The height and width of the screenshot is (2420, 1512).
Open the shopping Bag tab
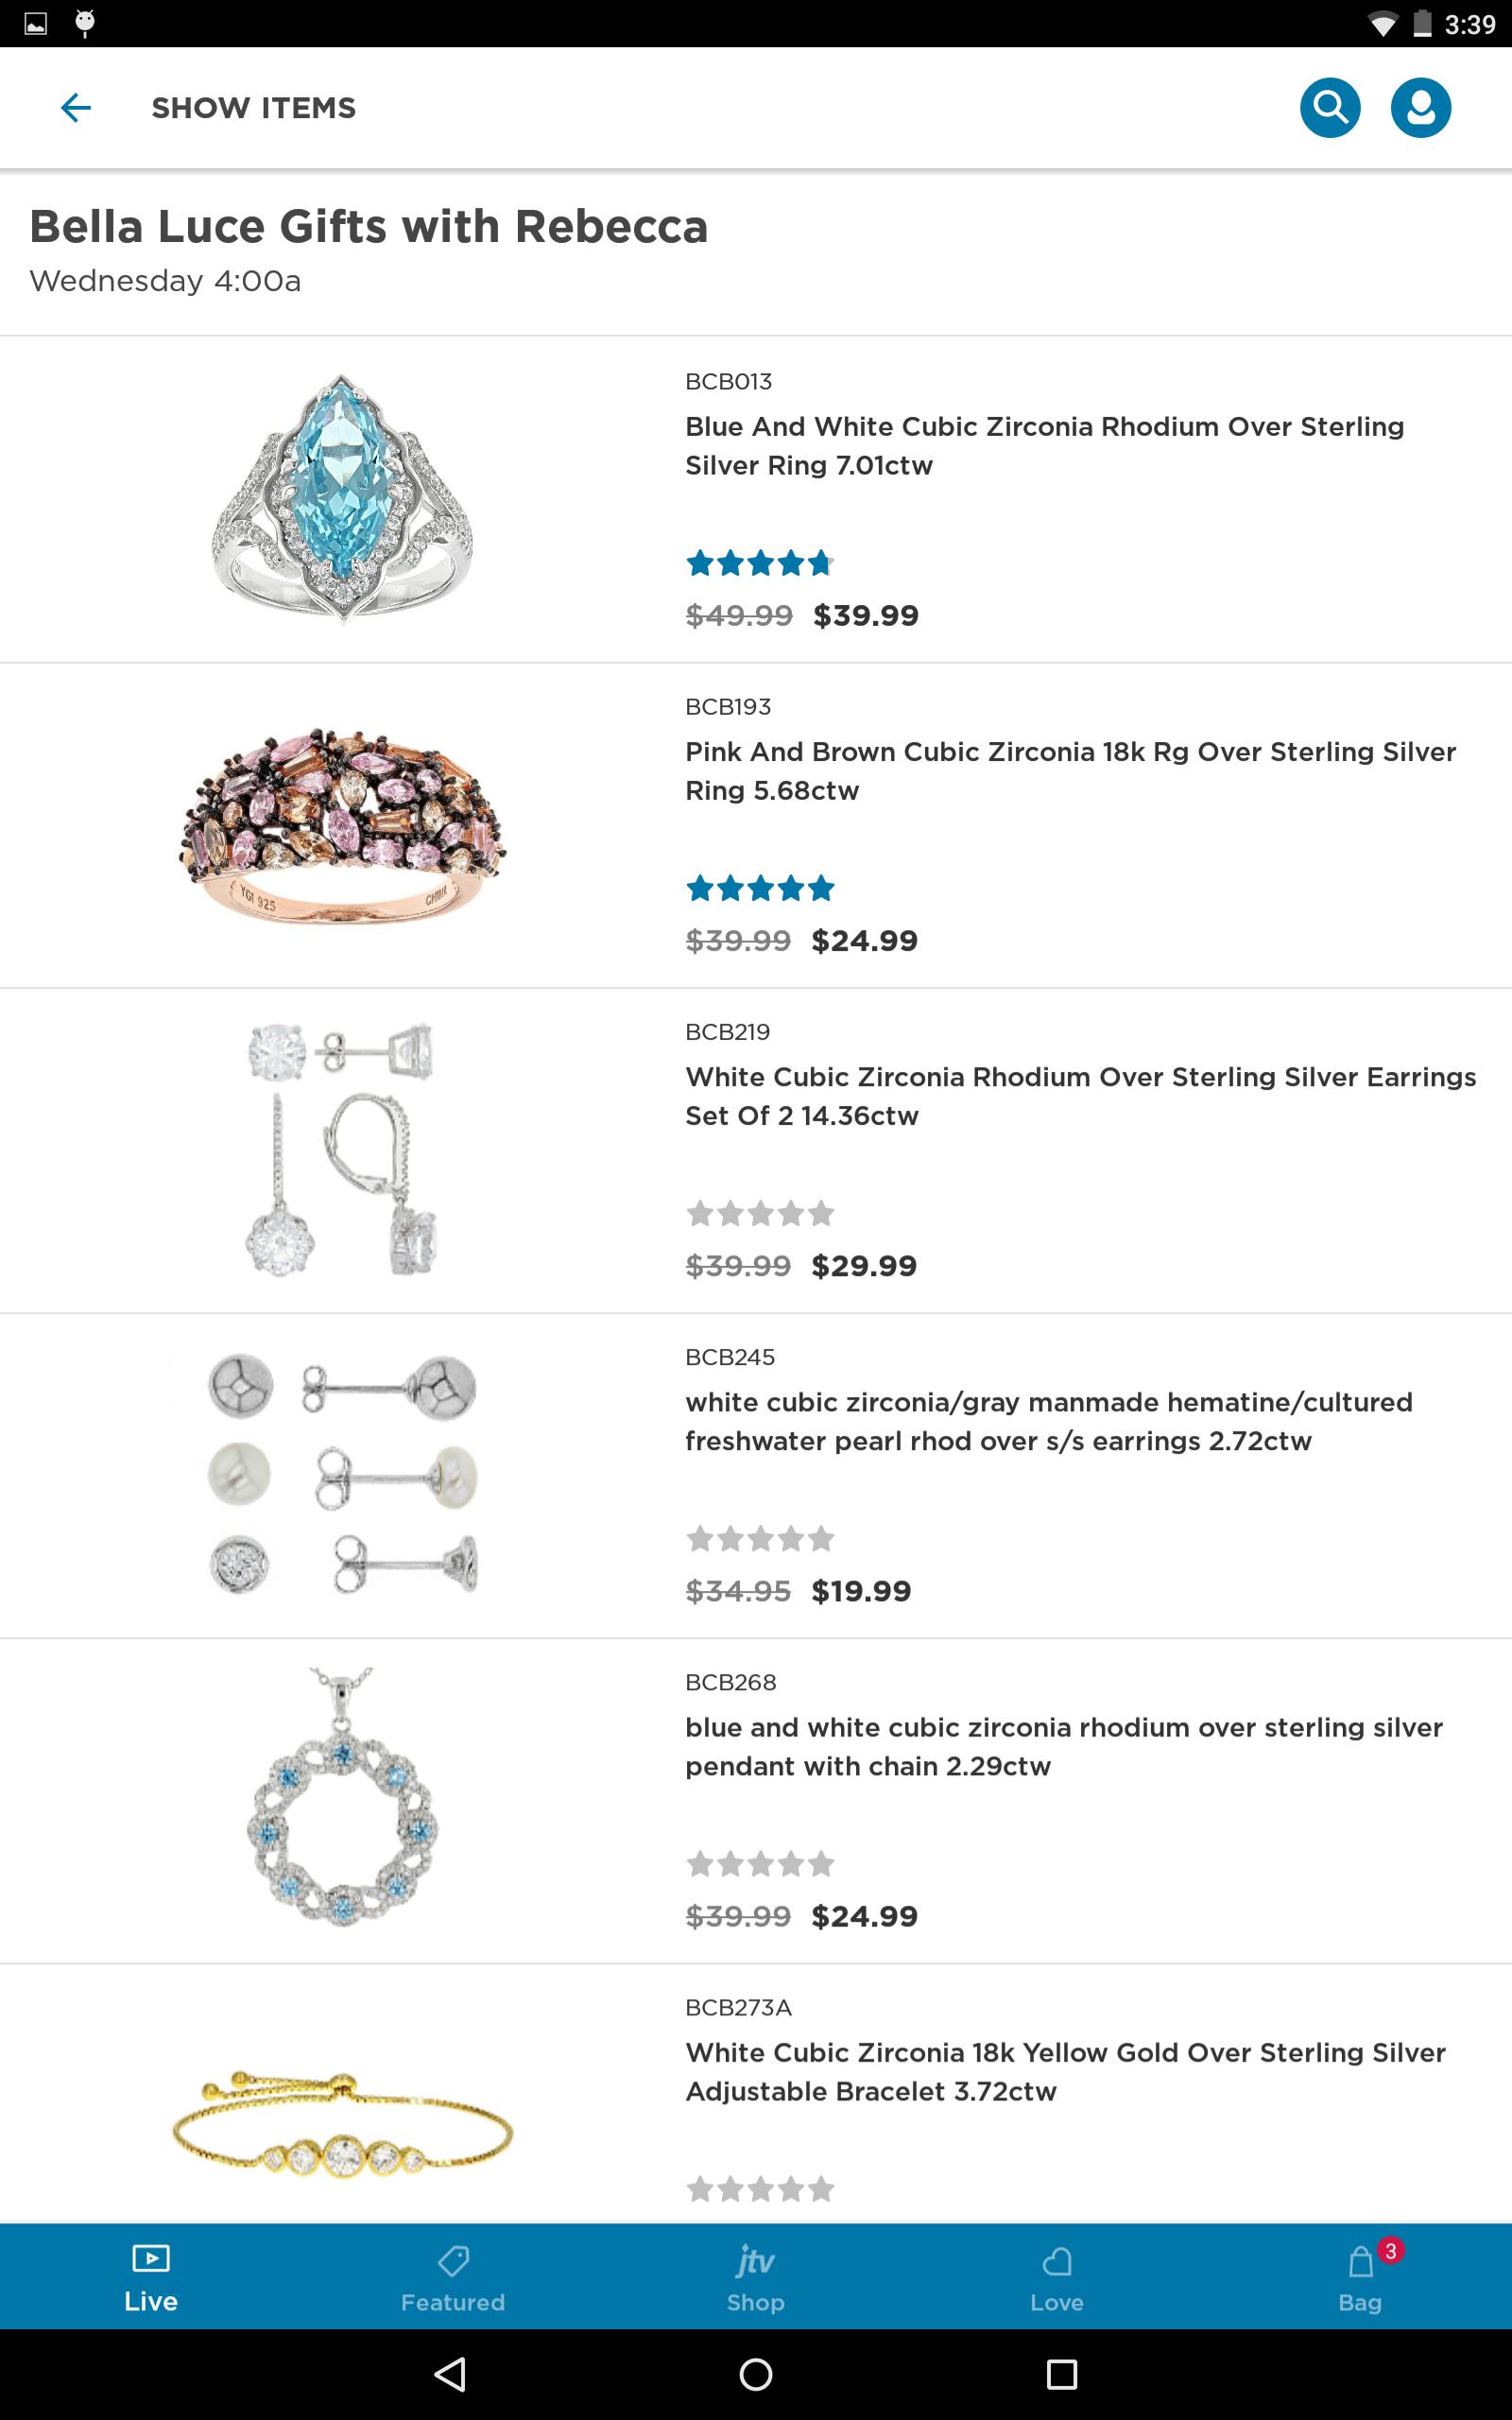[x=1360, y=2278]
